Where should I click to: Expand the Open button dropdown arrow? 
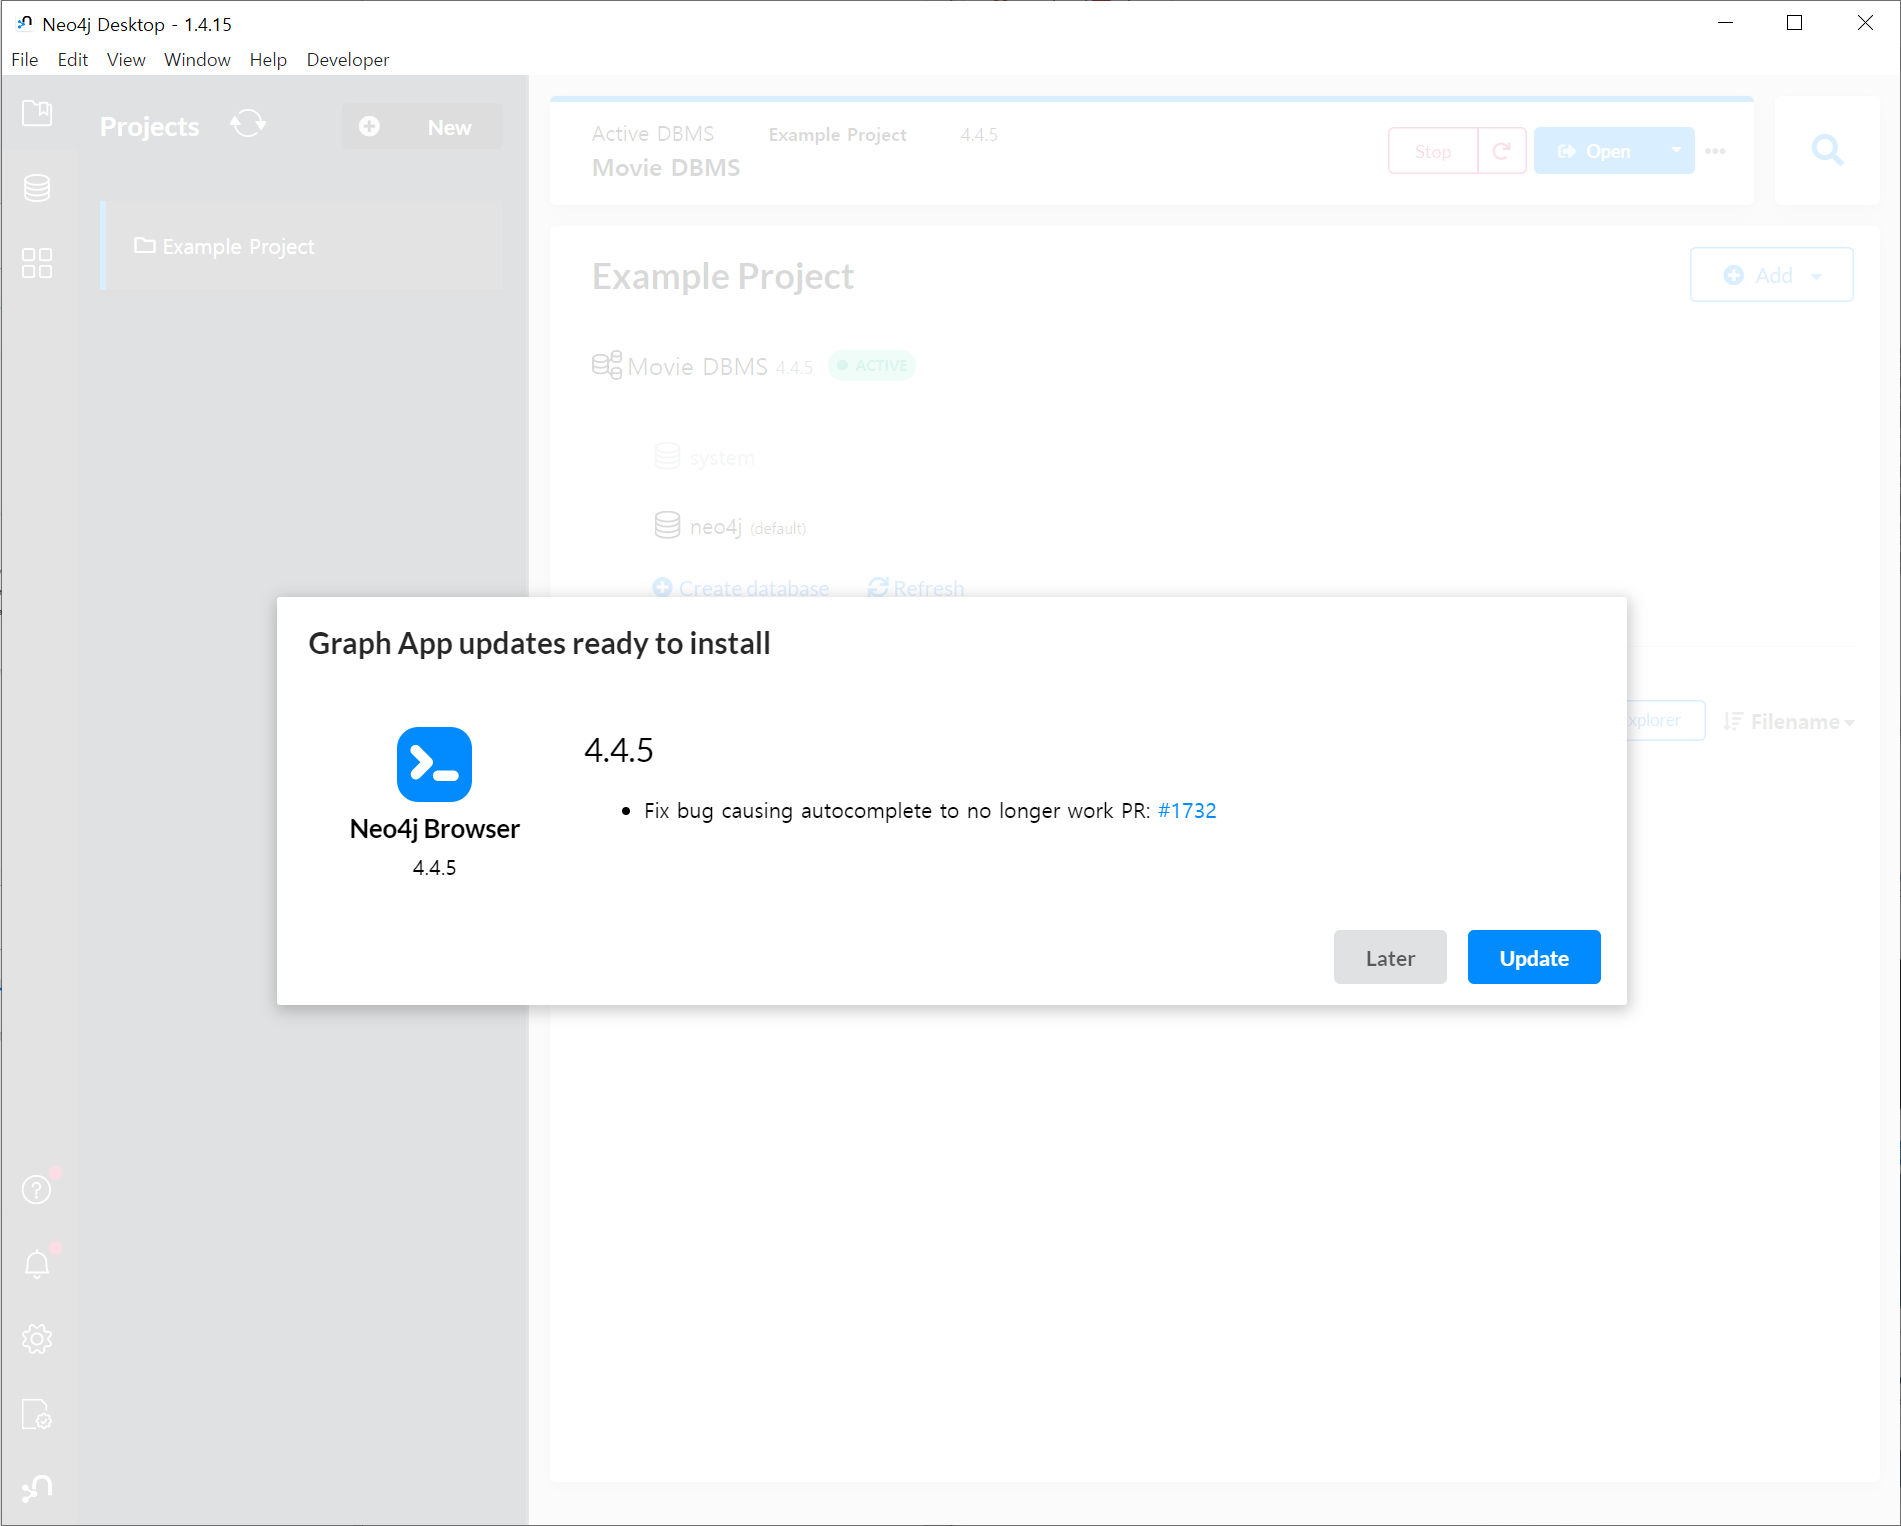tap(1676, 151)
